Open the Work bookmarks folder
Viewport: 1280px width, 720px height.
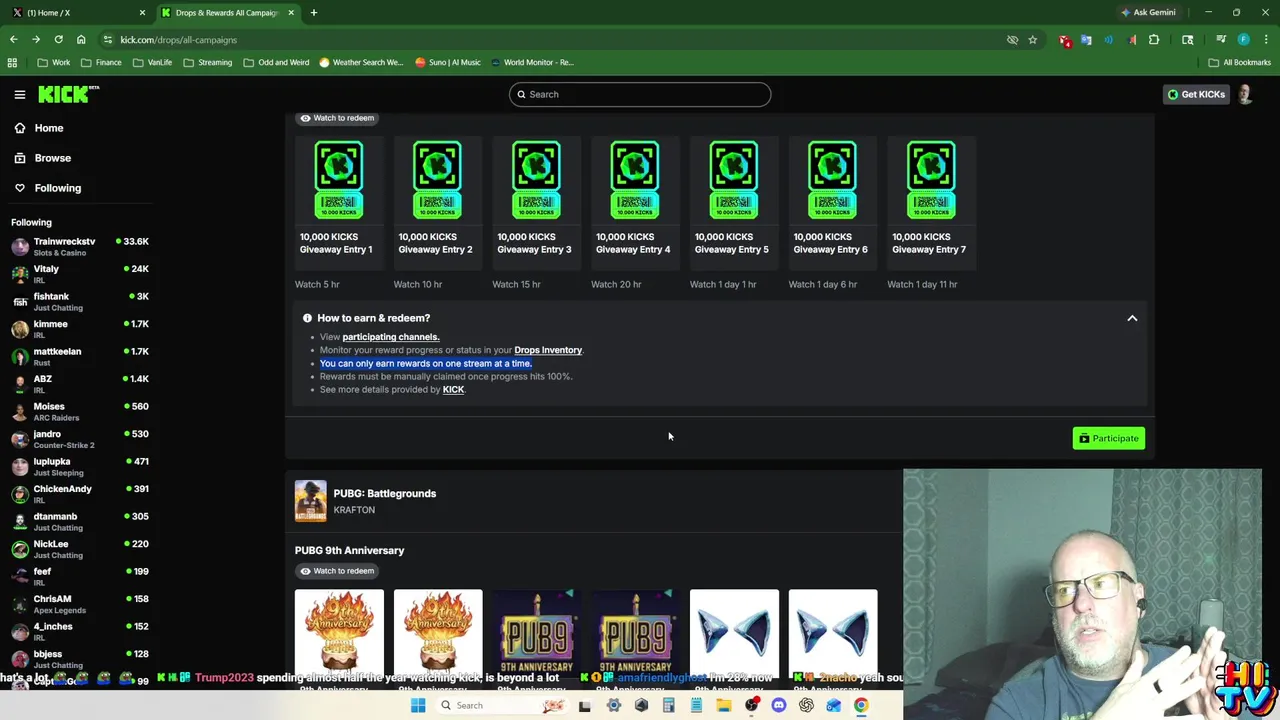coord(54,62)
